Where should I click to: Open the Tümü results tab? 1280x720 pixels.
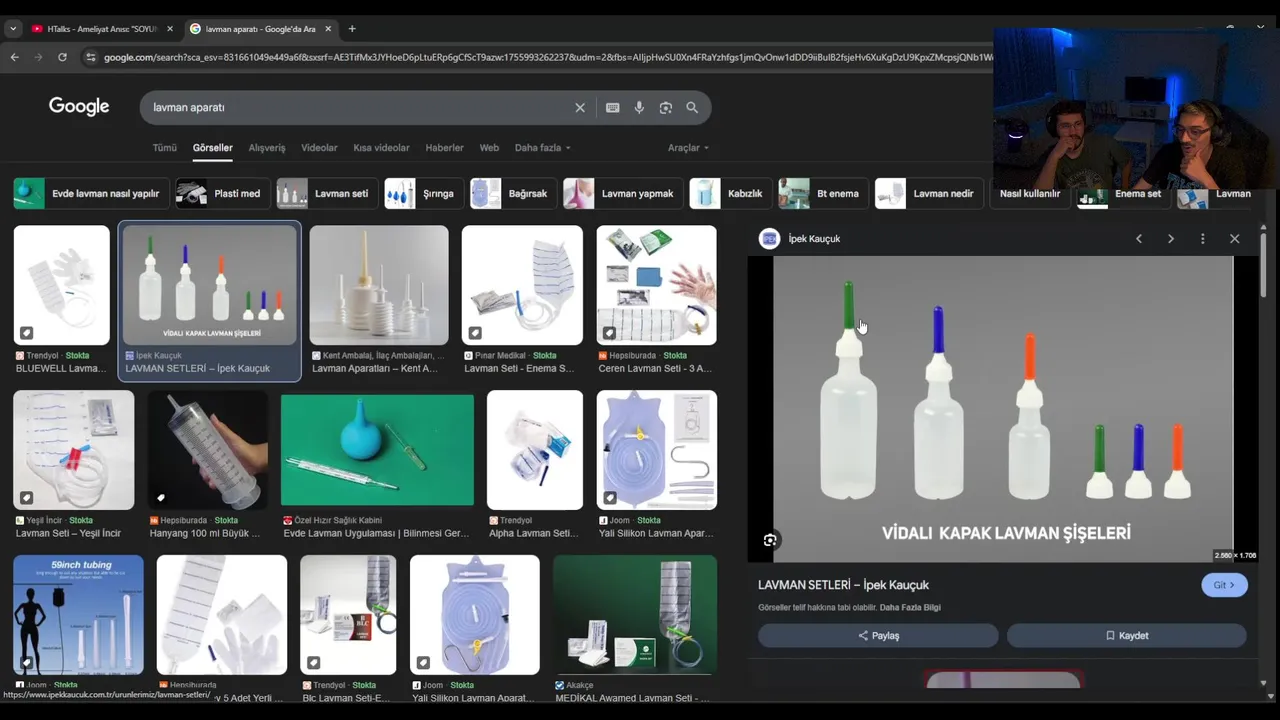165,148
